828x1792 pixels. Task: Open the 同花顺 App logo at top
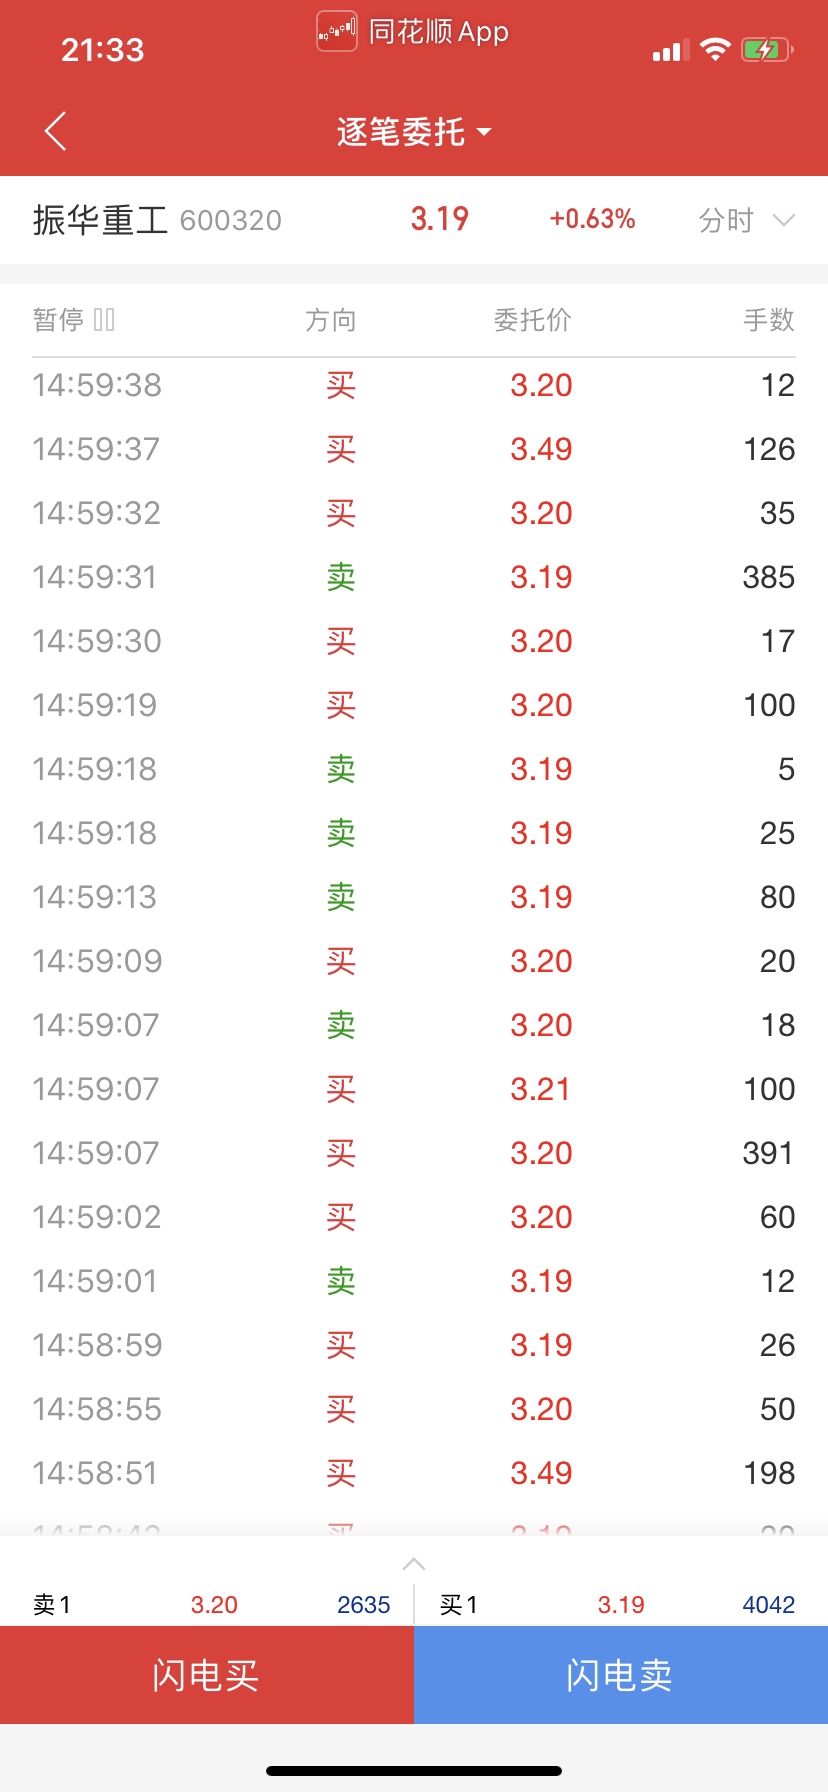coord(337,31)
